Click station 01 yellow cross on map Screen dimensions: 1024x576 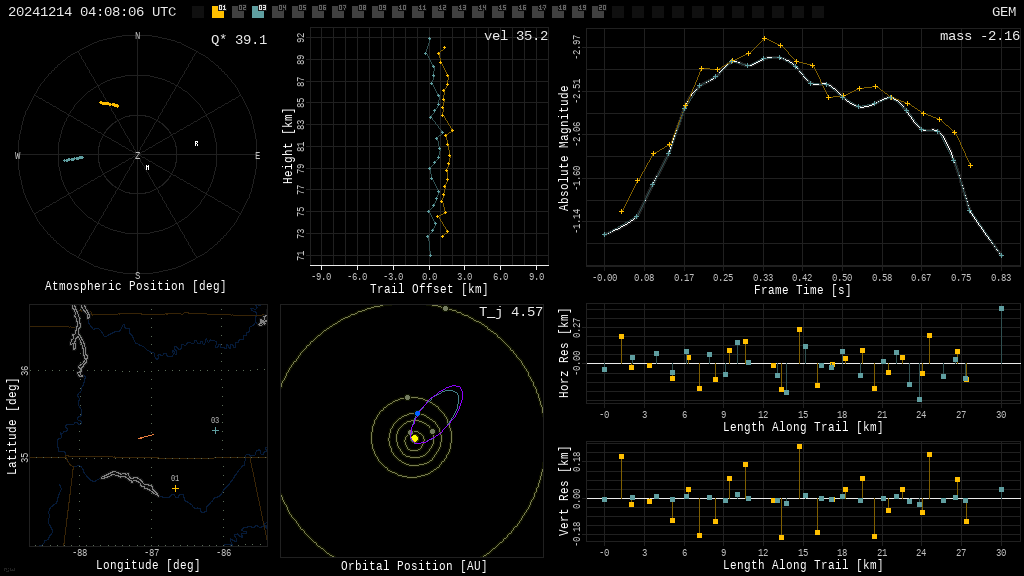point(175,488)
